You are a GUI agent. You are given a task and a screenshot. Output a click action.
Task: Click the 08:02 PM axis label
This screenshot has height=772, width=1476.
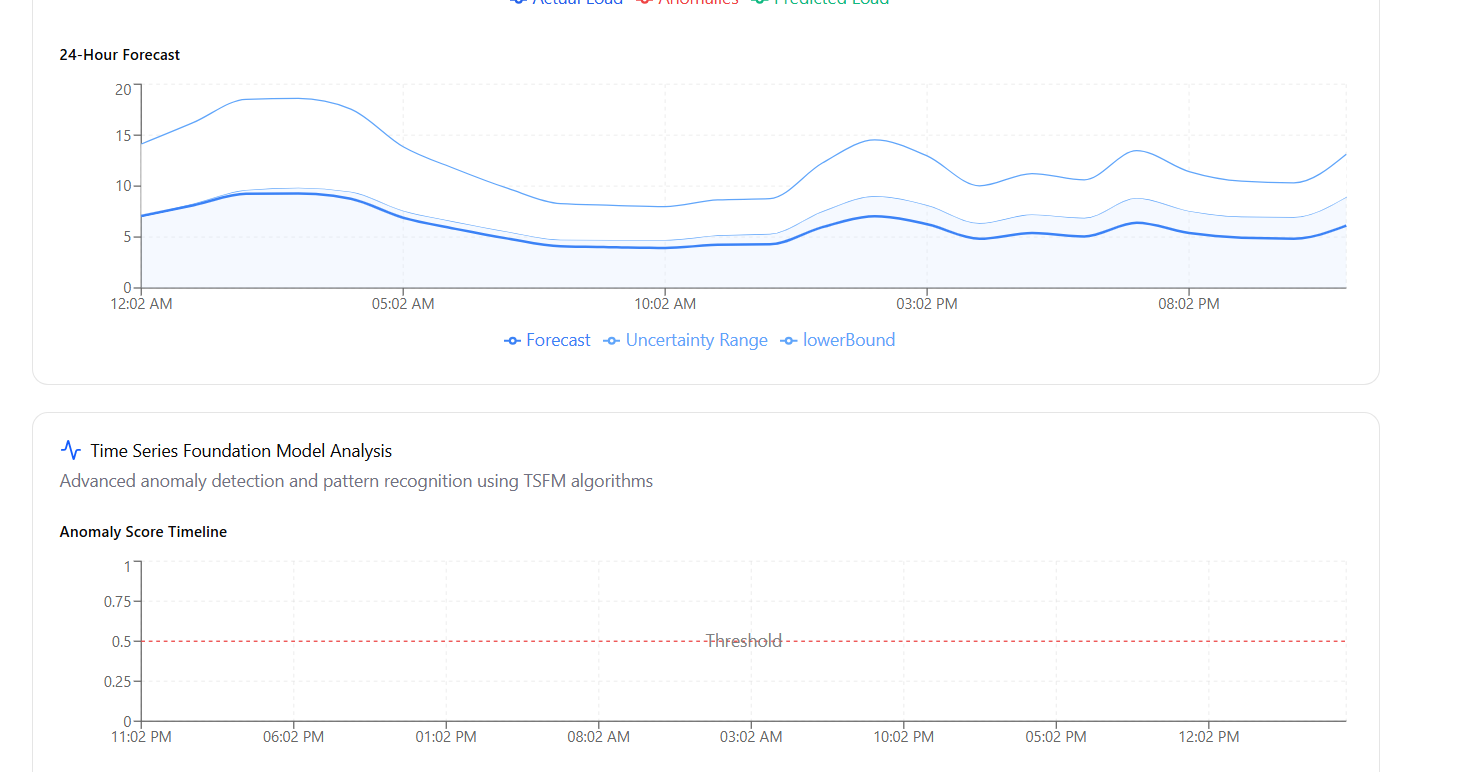(x=1189, y=303)
